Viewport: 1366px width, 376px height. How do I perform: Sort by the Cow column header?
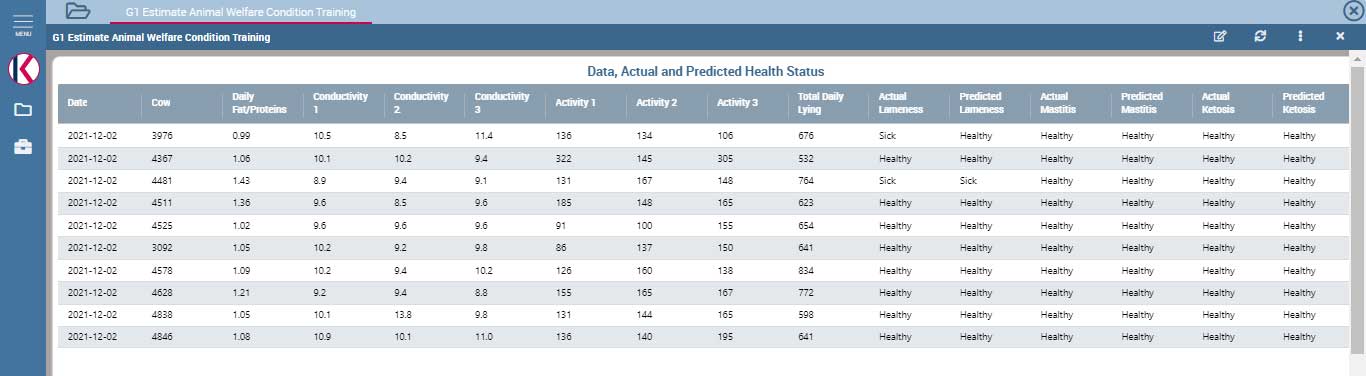161,102
